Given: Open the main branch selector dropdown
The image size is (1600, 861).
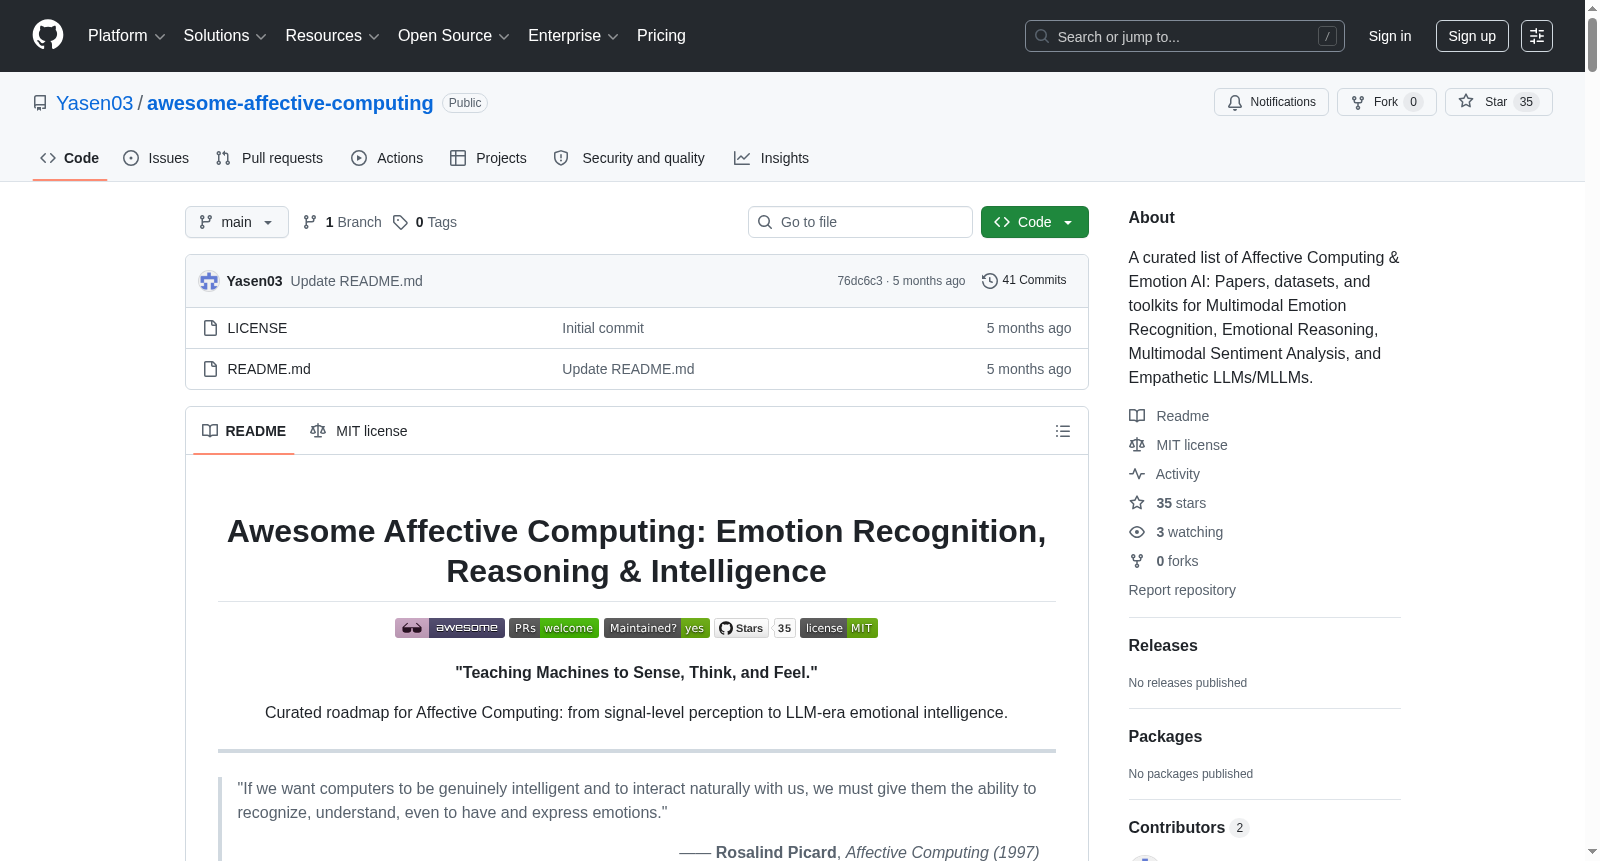Looking at the screenshot, I should 237,222.
